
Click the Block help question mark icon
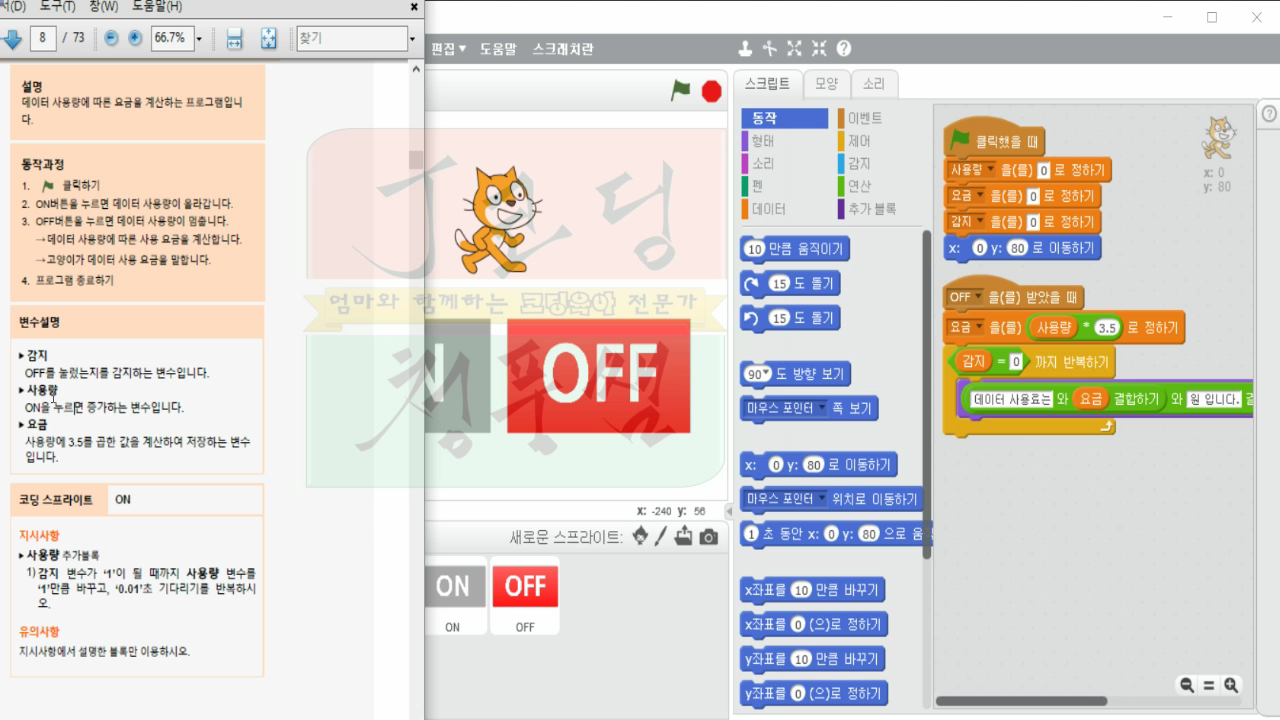point(844,48)
